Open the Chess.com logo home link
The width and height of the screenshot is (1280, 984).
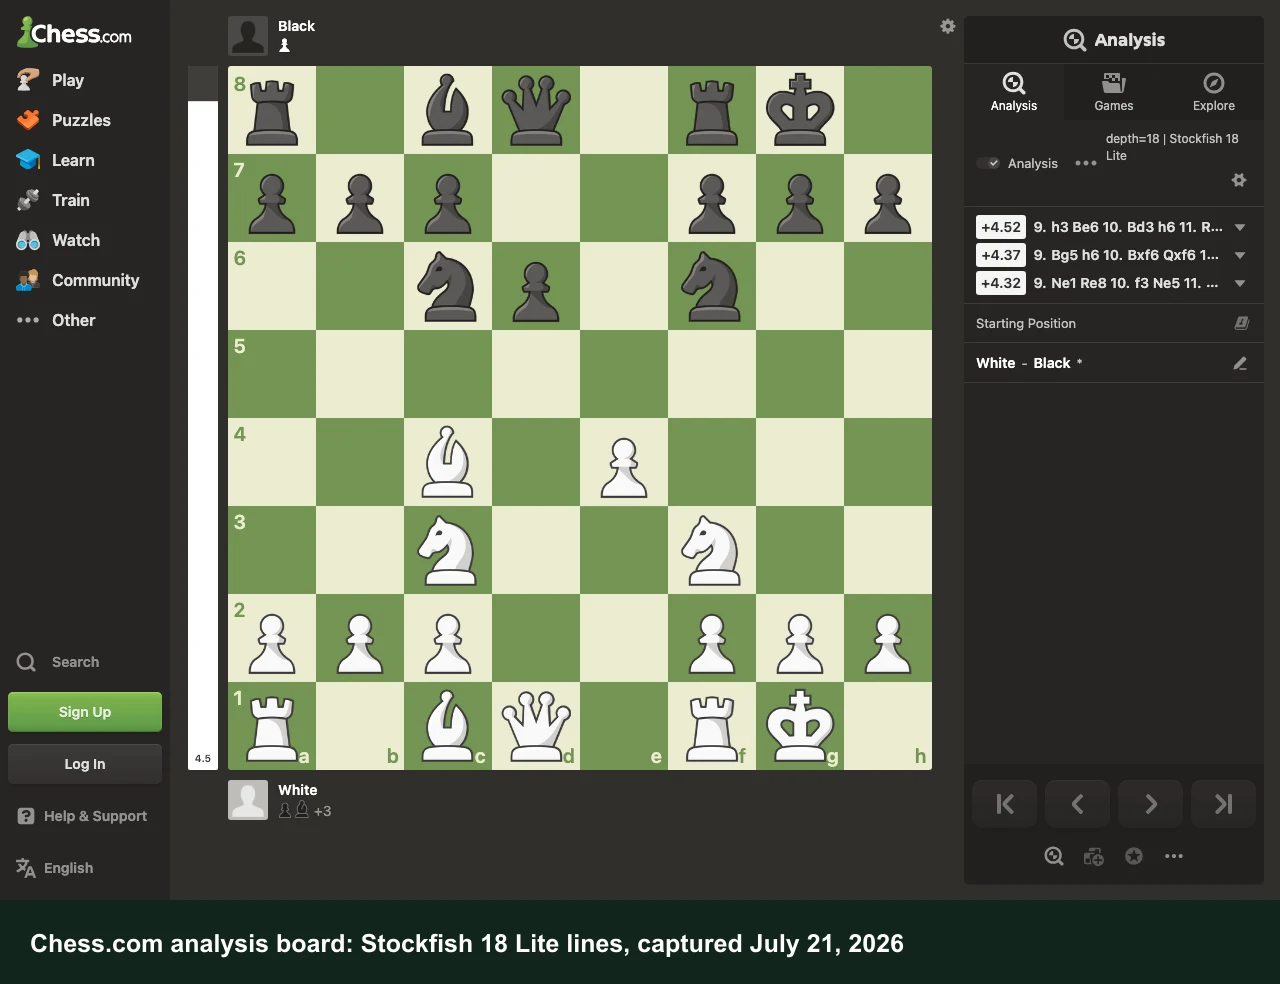pyautogui.click(x=75, y=33)
